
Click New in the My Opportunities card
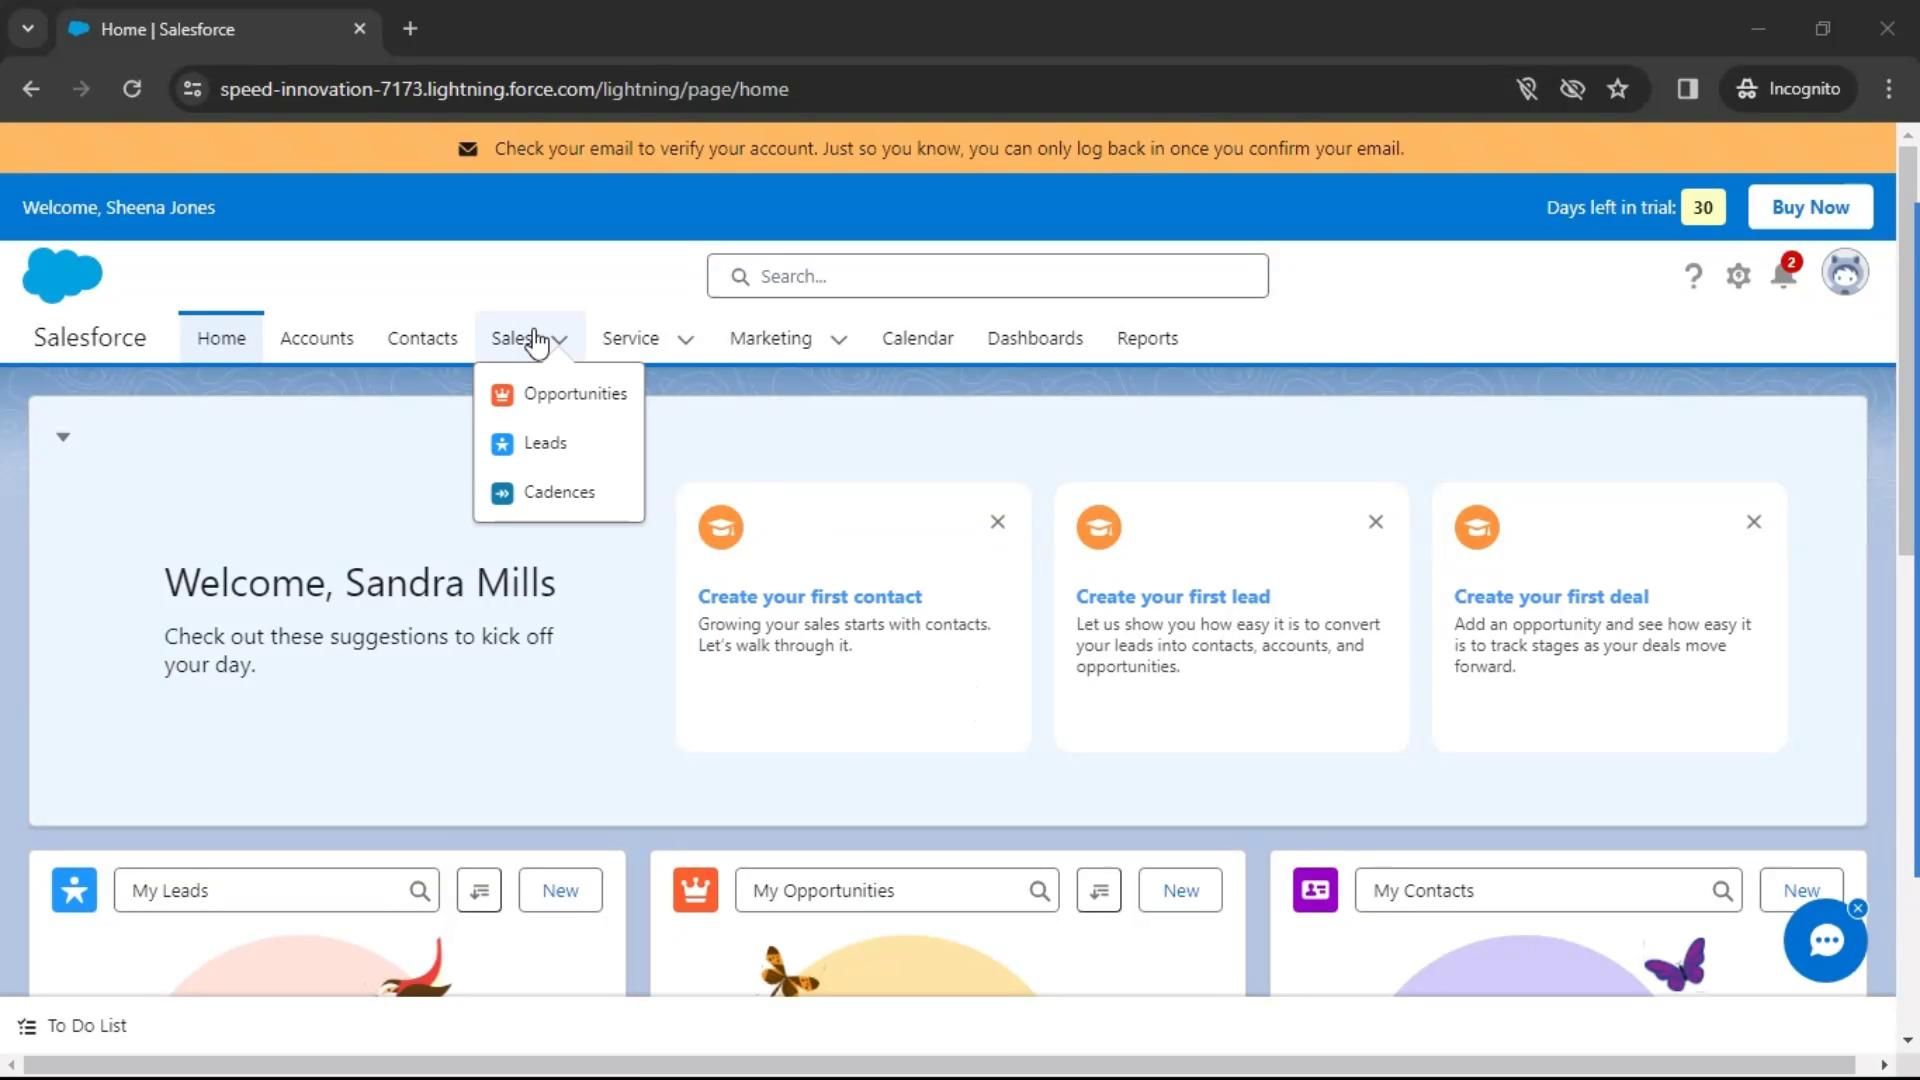point(1180,890)
